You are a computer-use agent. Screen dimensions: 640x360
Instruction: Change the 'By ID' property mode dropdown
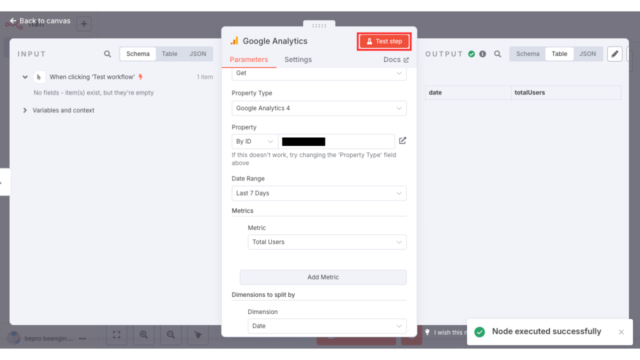[x=254, y=142]
